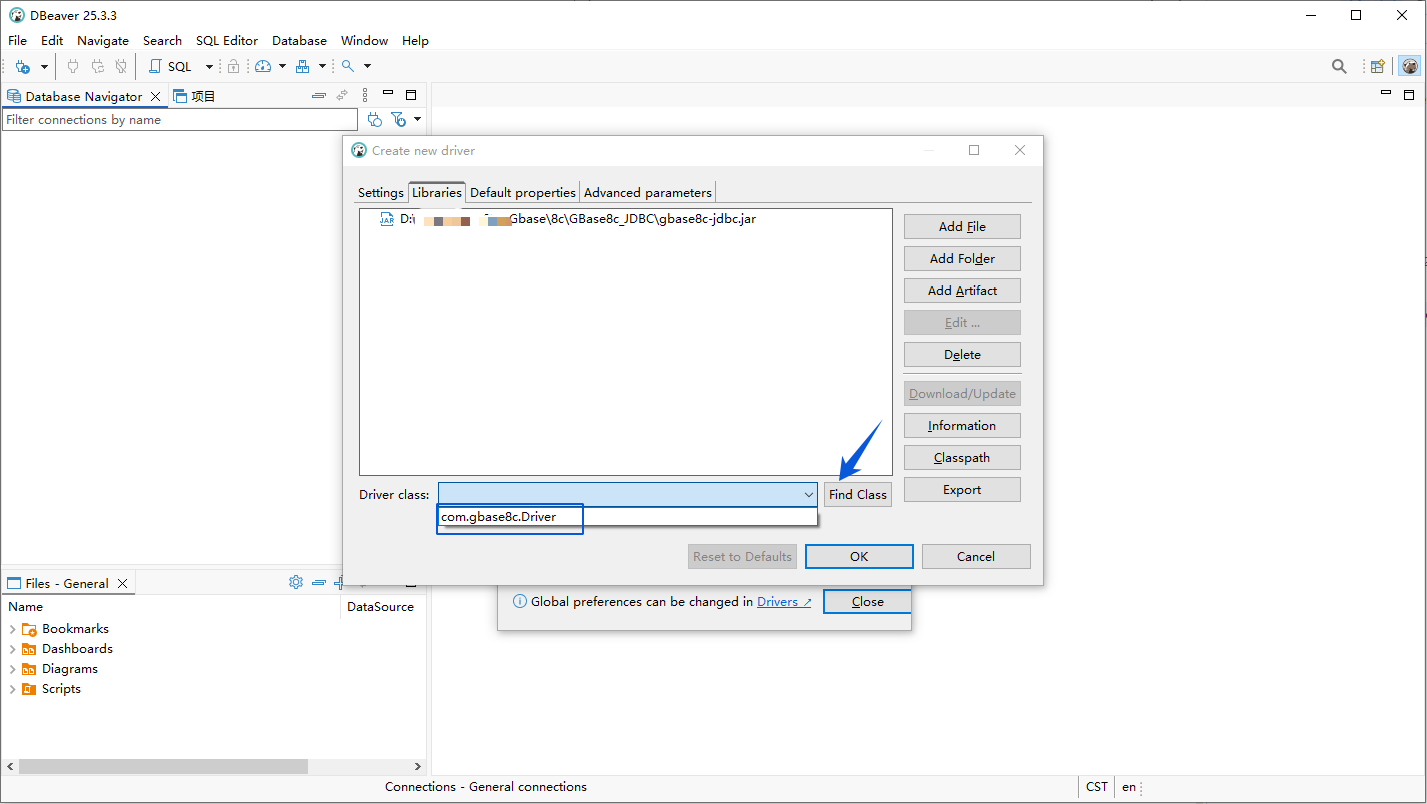Maximize the Database Navigator panel
Screen dimensions: 1427x804
[411, 95]
